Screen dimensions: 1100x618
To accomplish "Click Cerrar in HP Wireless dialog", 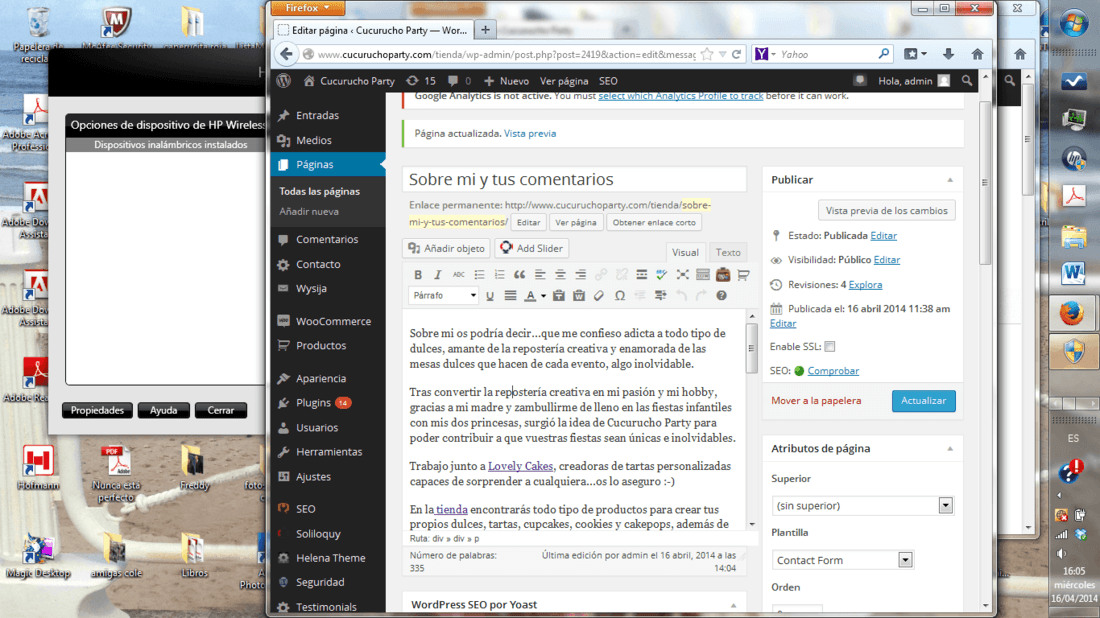I will (x=220, y=410).
